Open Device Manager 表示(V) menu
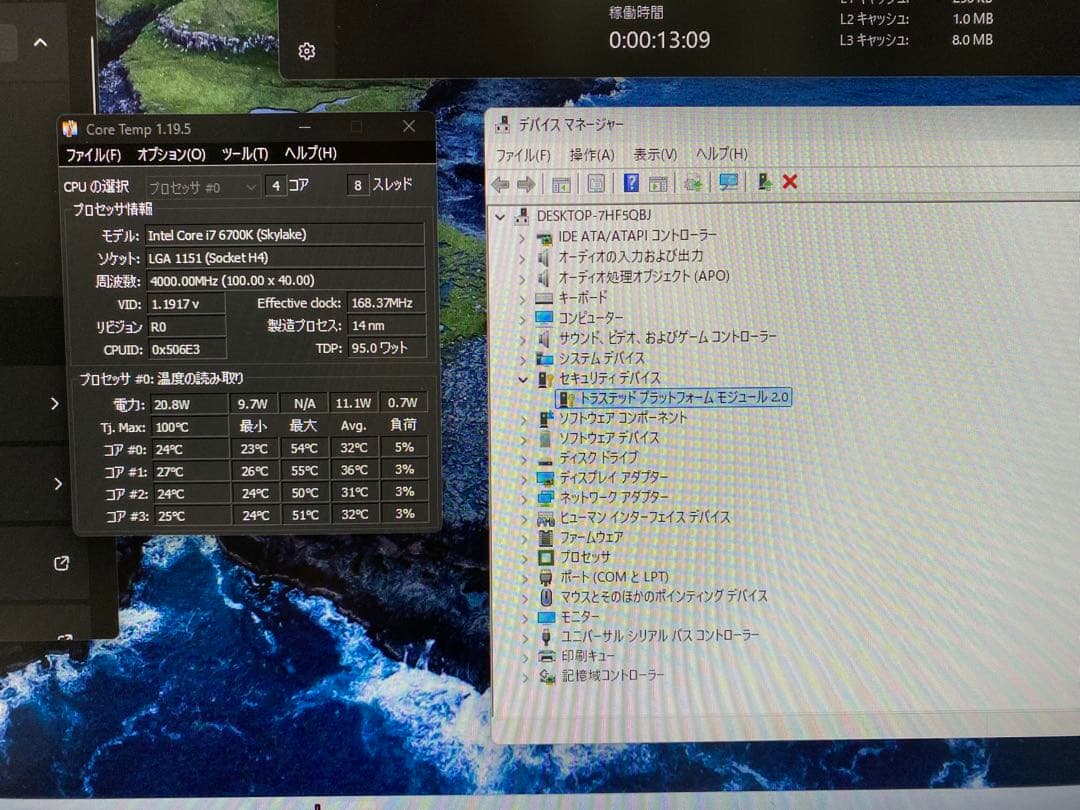 point(655,154)
